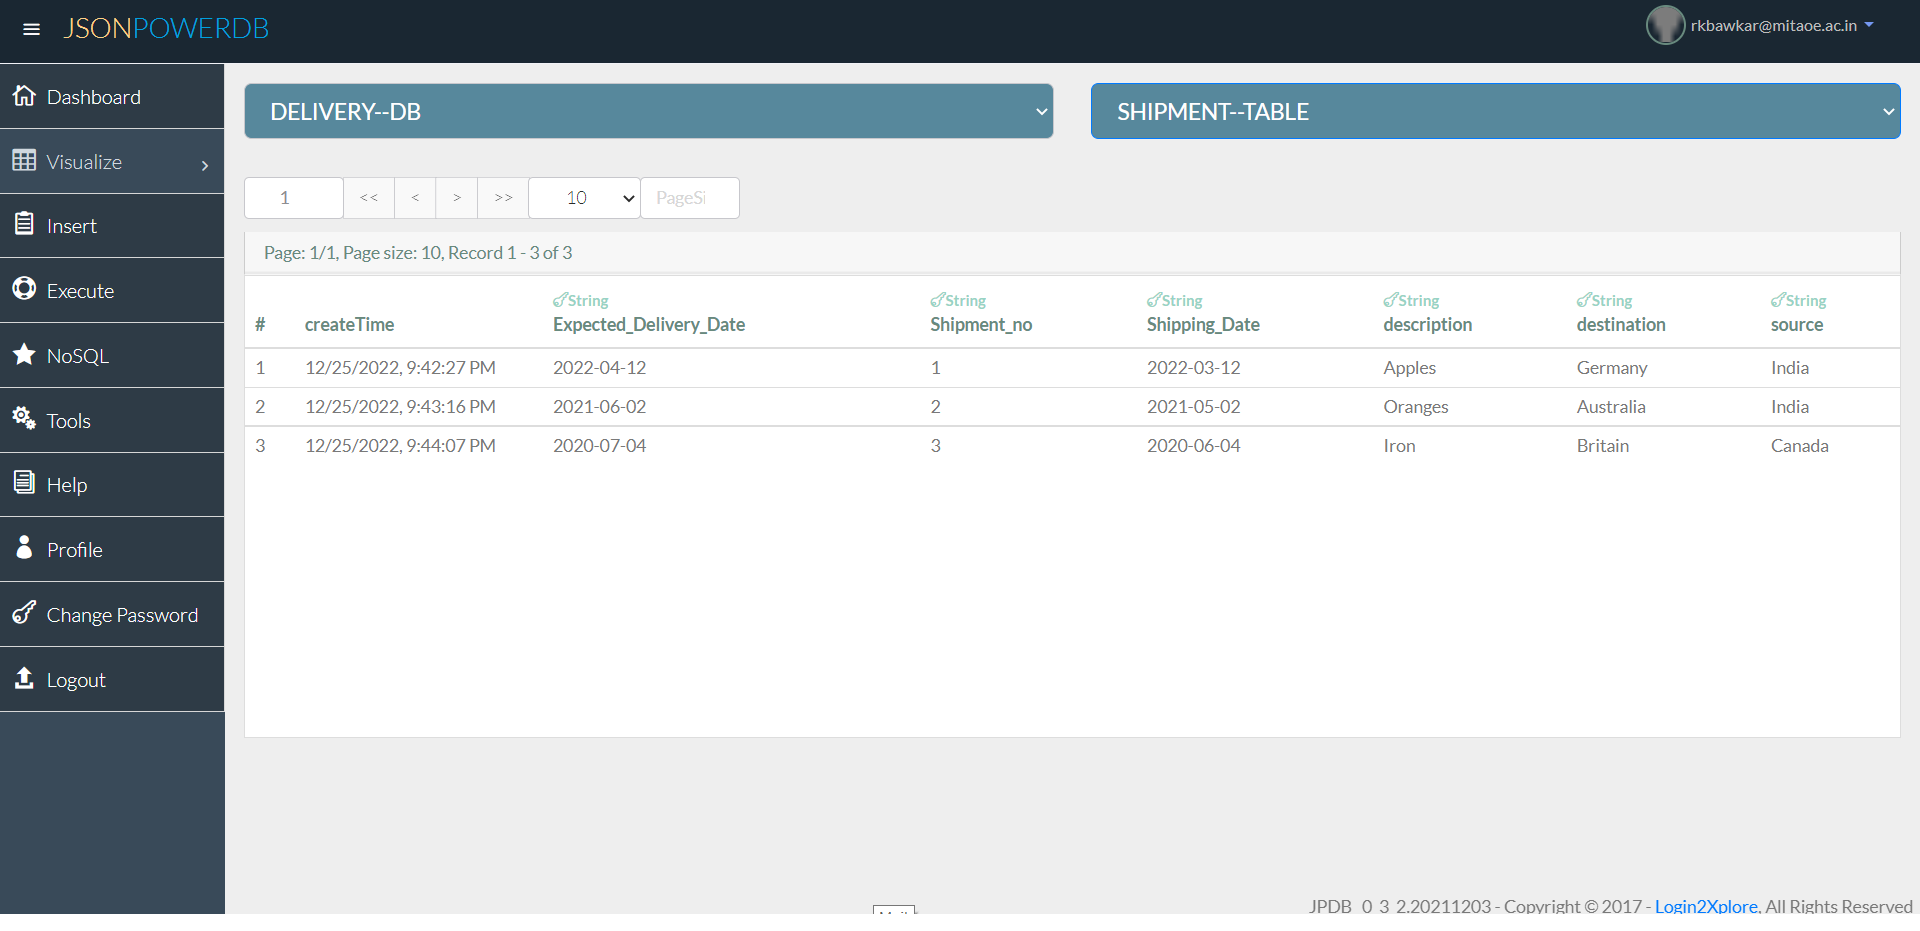Image resolution: width=1920 pixels, height=931 pixels.
Task: Open Profile via the person icon
Action: [24, 548]
